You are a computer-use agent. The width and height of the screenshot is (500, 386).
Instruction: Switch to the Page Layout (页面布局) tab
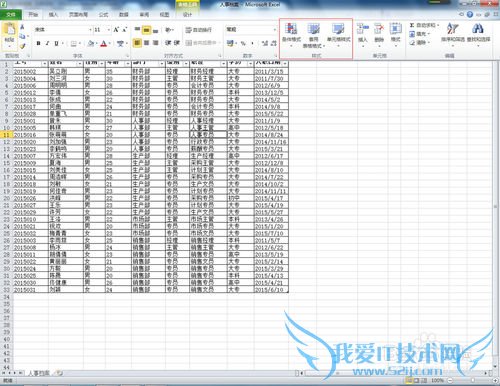78,15
